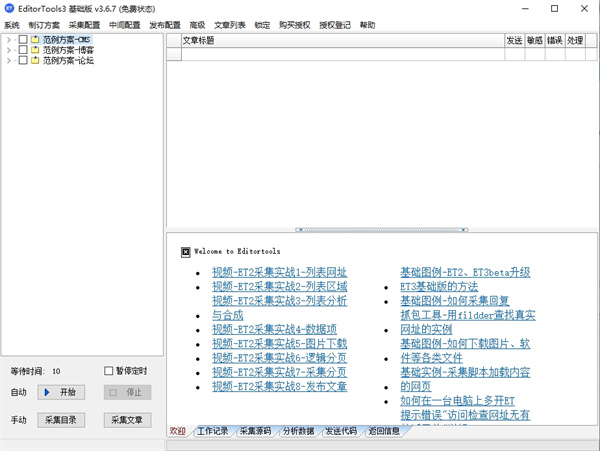Click the folder icon of 范例方案-CMS
Screen dimensions: 600x451
click(x=35, y=39)
